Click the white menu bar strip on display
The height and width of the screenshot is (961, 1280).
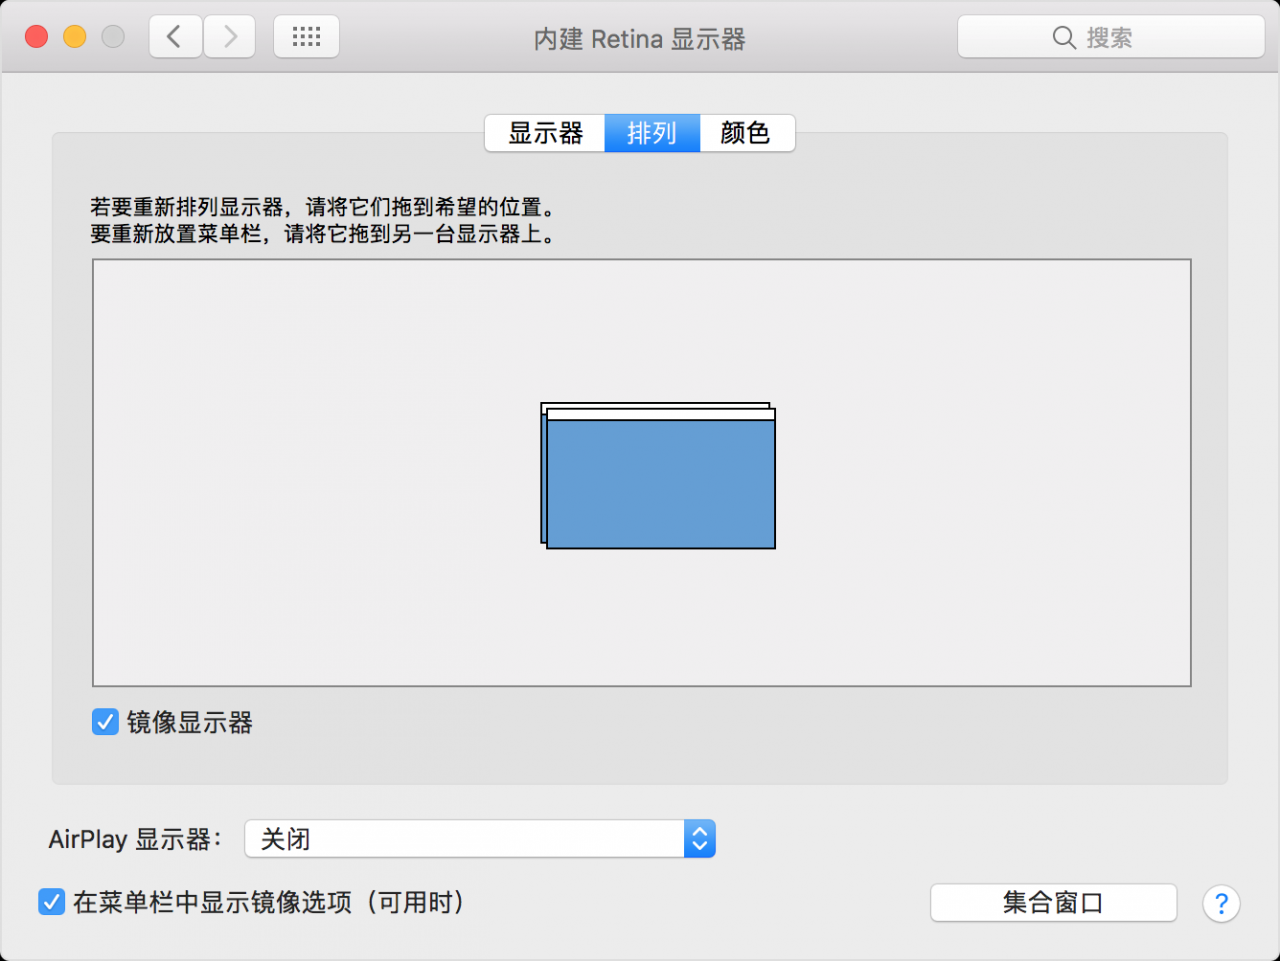[x=661, y=414]
